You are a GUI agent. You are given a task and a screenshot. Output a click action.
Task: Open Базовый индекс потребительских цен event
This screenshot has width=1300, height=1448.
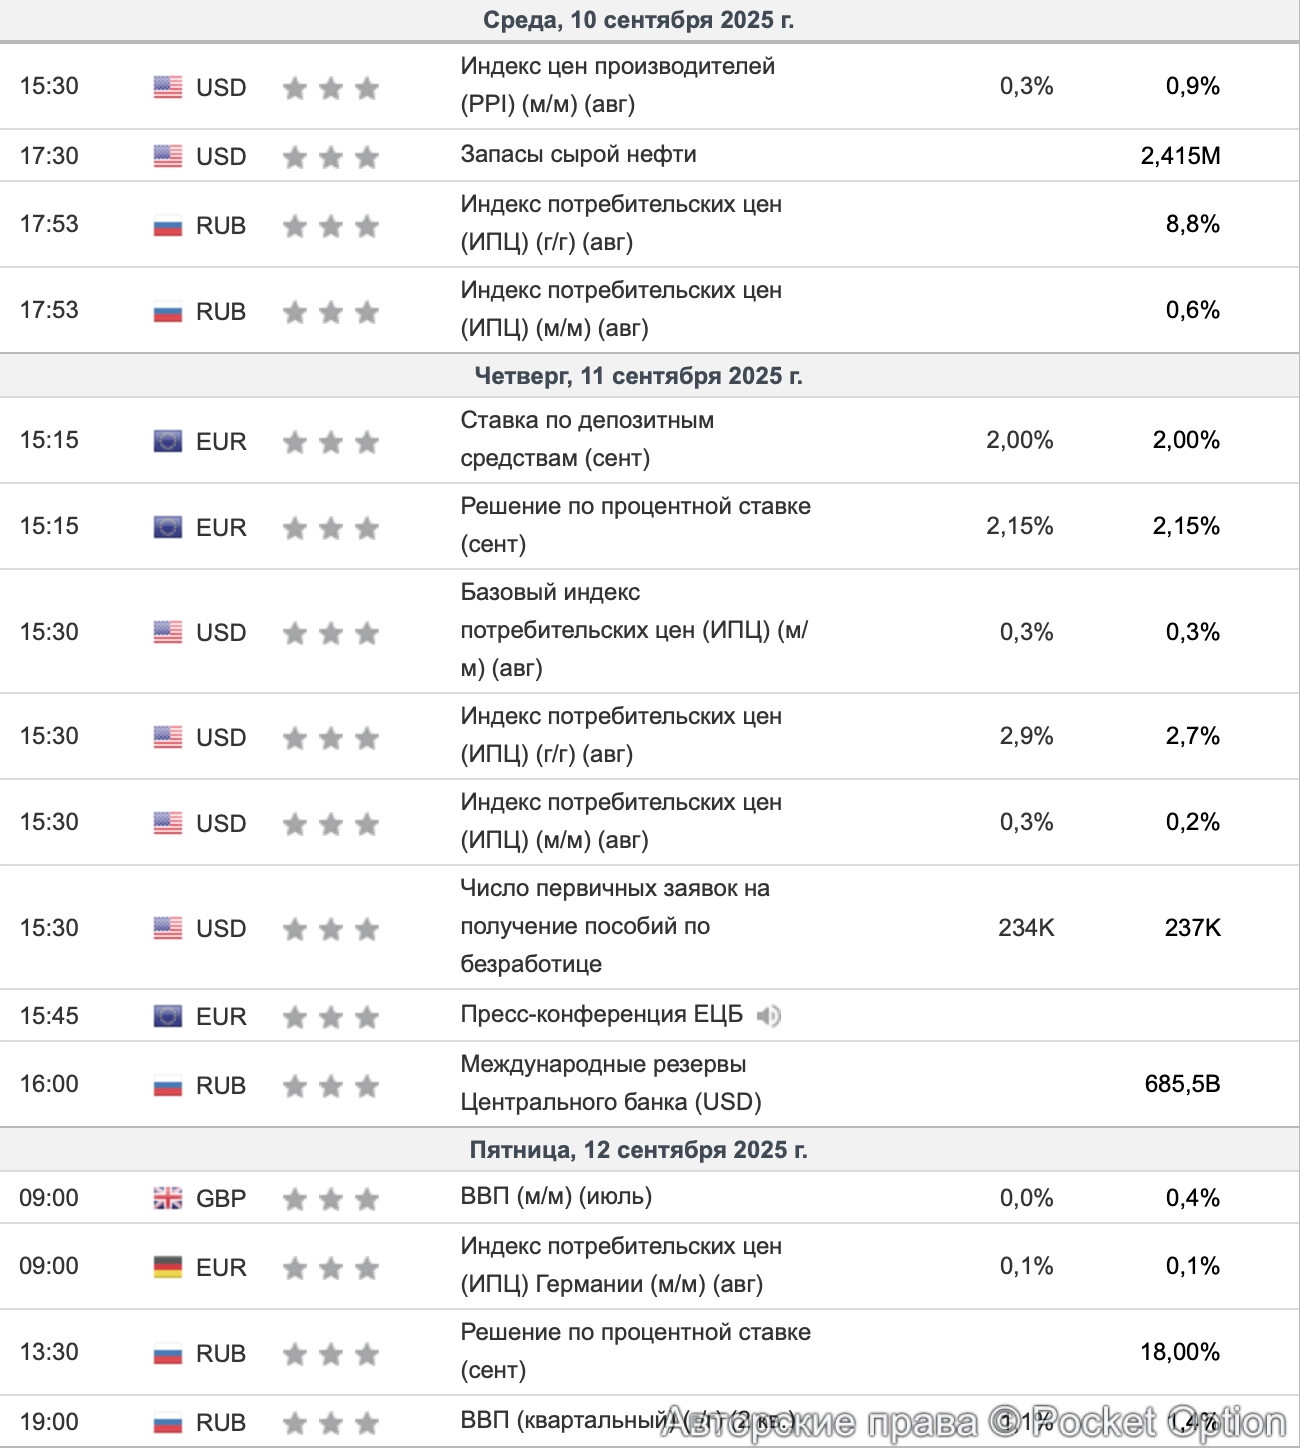(634, 630)
